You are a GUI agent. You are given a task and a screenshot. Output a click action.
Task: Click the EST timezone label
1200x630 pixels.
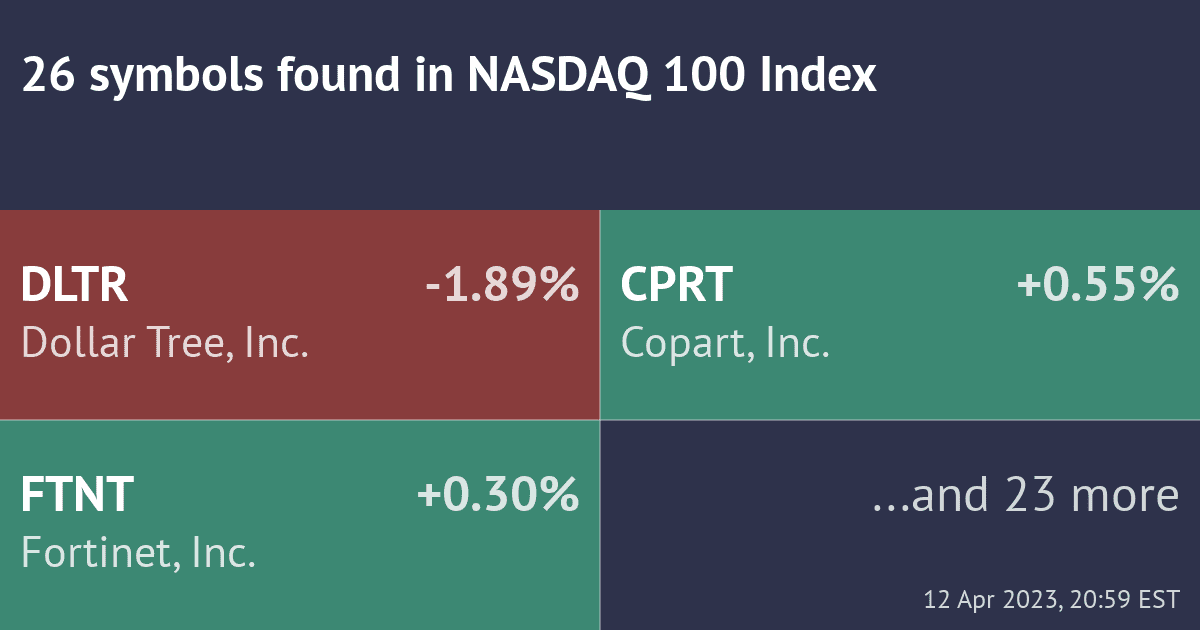point(1160,600)
